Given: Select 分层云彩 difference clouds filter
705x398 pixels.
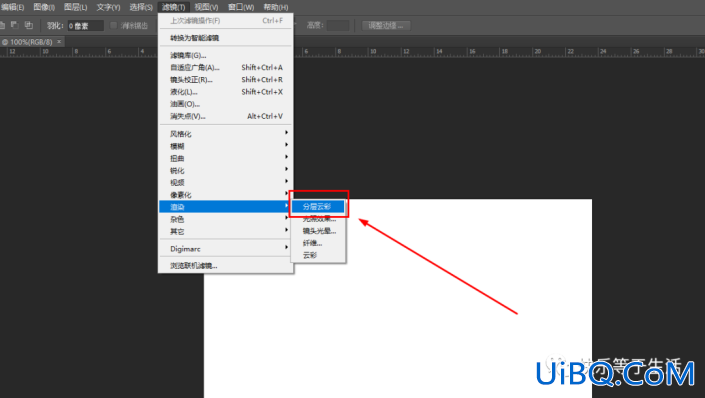Looking at the screenshot, I should click(318, 206).
